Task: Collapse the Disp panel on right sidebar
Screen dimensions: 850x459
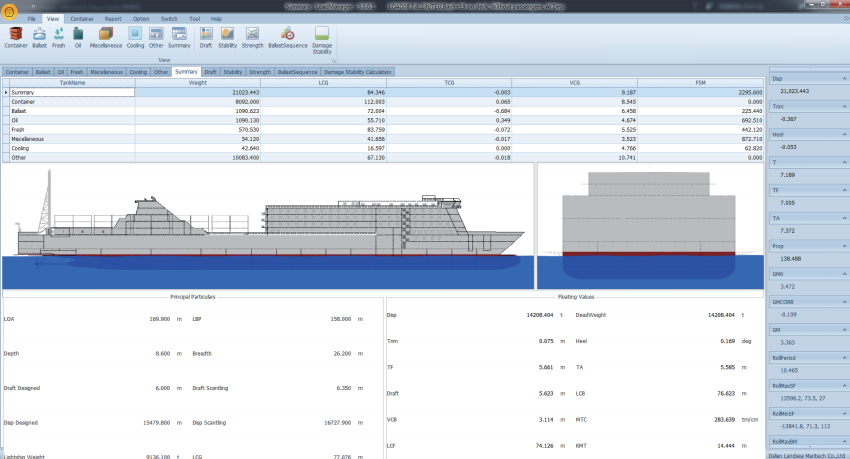Action: (842, 77)
